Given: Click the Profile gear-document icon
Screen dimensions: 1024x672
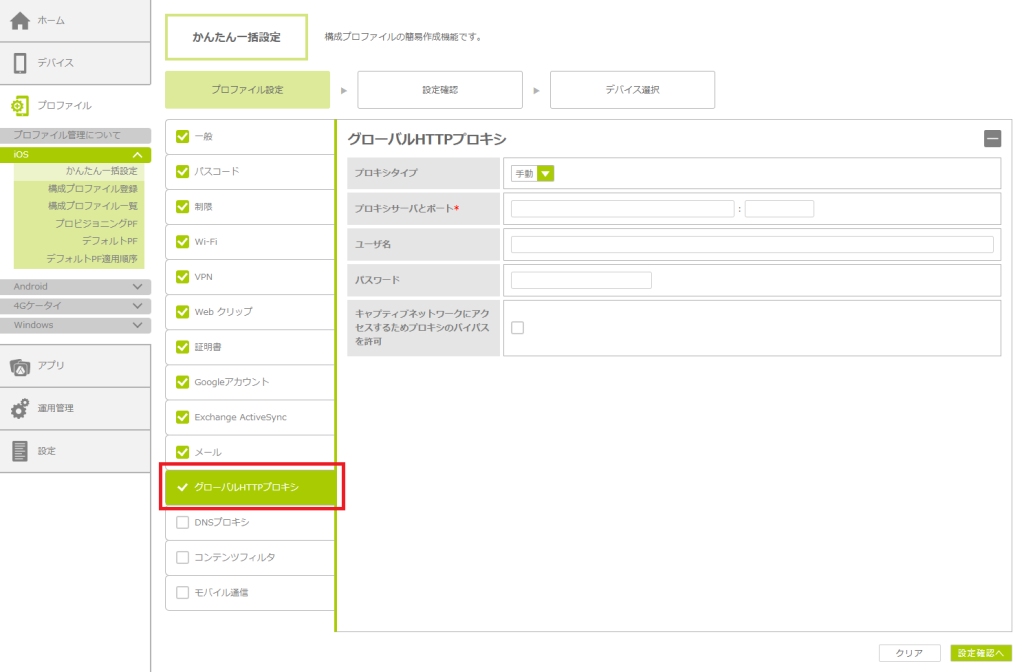Looking at the screenshot, I should [20, 105].
